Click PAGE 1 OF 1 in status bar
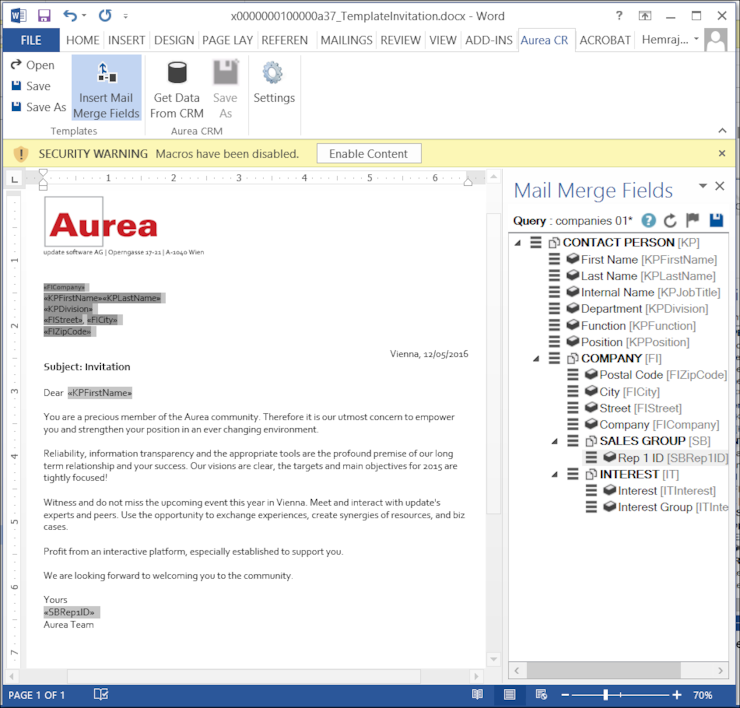Image resolution: width=740 pixels, height=708 pixels. click(36, 695)
